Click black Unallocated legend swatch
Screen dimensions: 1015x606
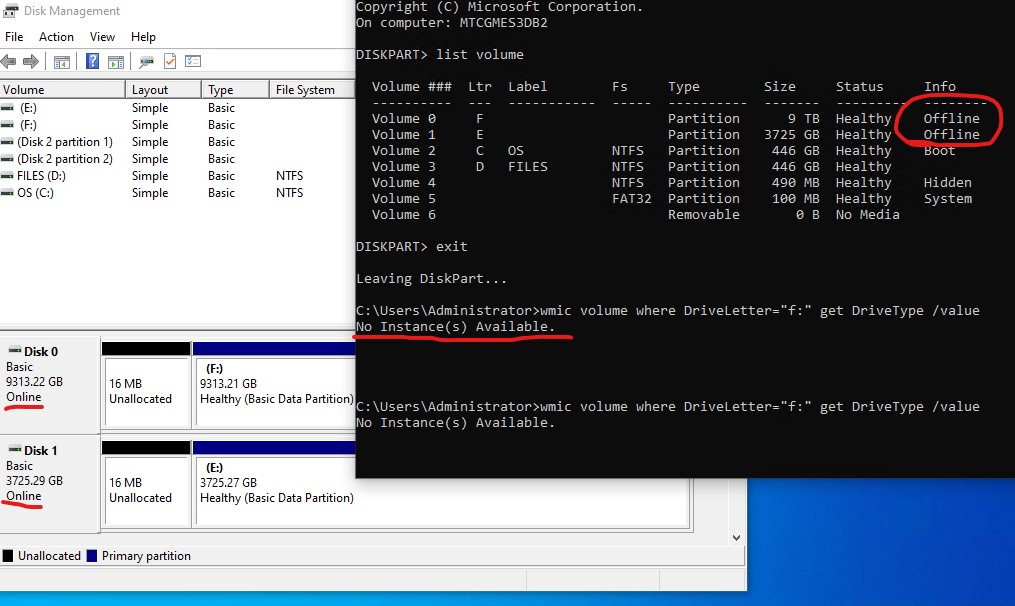point(8,556)
